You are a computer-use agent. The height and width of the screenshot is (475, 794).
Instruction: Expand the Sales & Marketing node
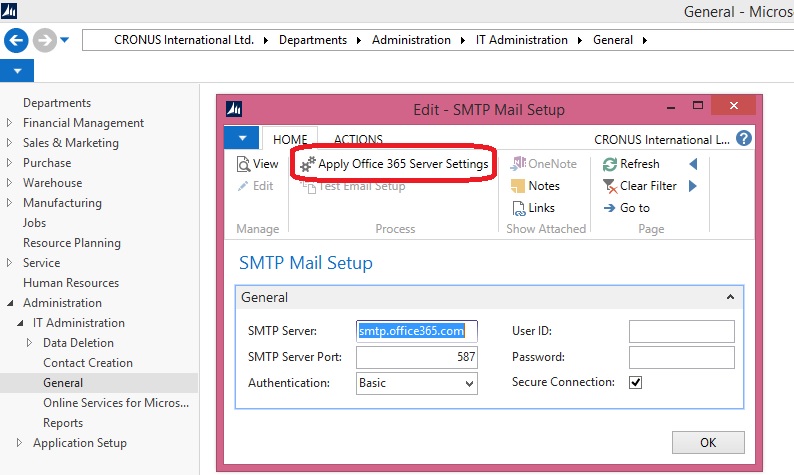click(9, 143)
